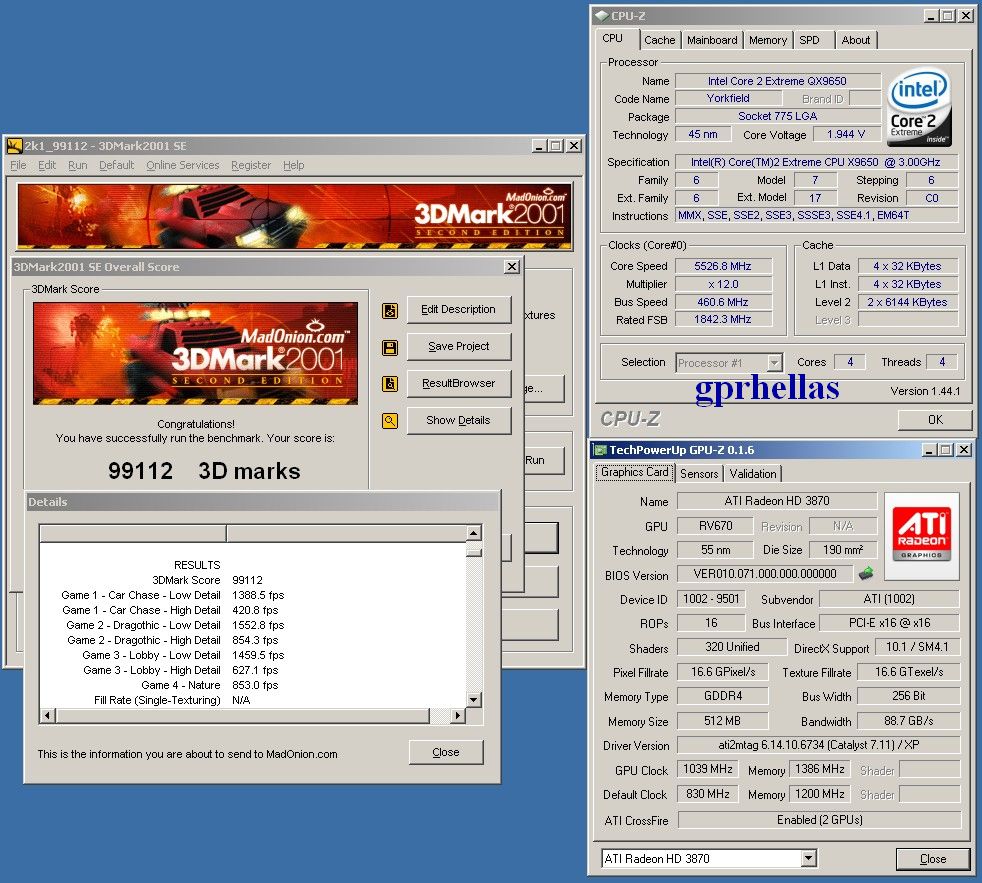The height and width of the screenshot is (883, 982).
Task: Click the Driver Version field in GPU-Z
Action: pos(819,745)
